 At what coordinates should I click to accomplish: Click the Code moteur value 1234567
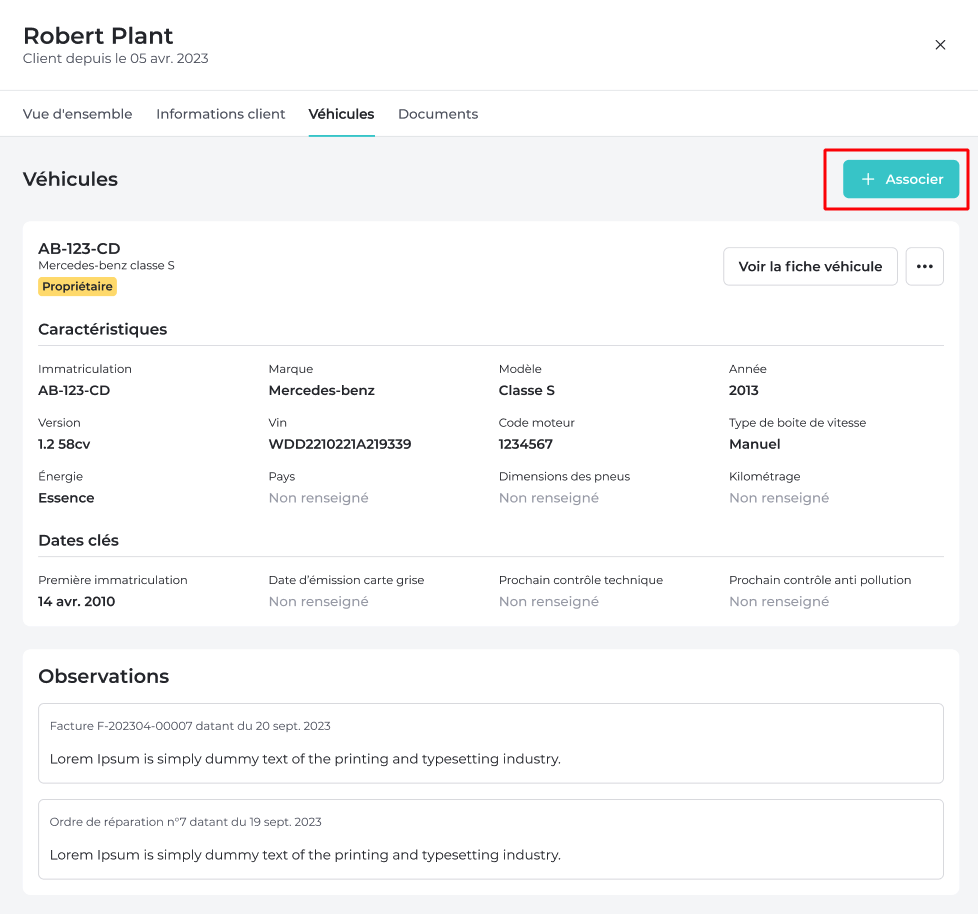(x=525, y=444)
